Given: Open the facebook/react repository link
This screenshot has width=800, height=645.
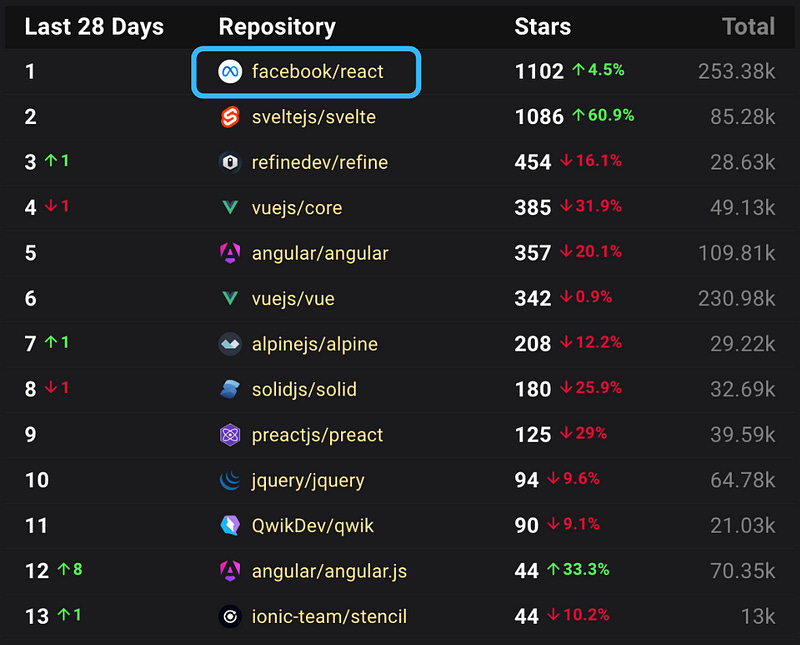Looking at the screenshot, I should [317, 71].
